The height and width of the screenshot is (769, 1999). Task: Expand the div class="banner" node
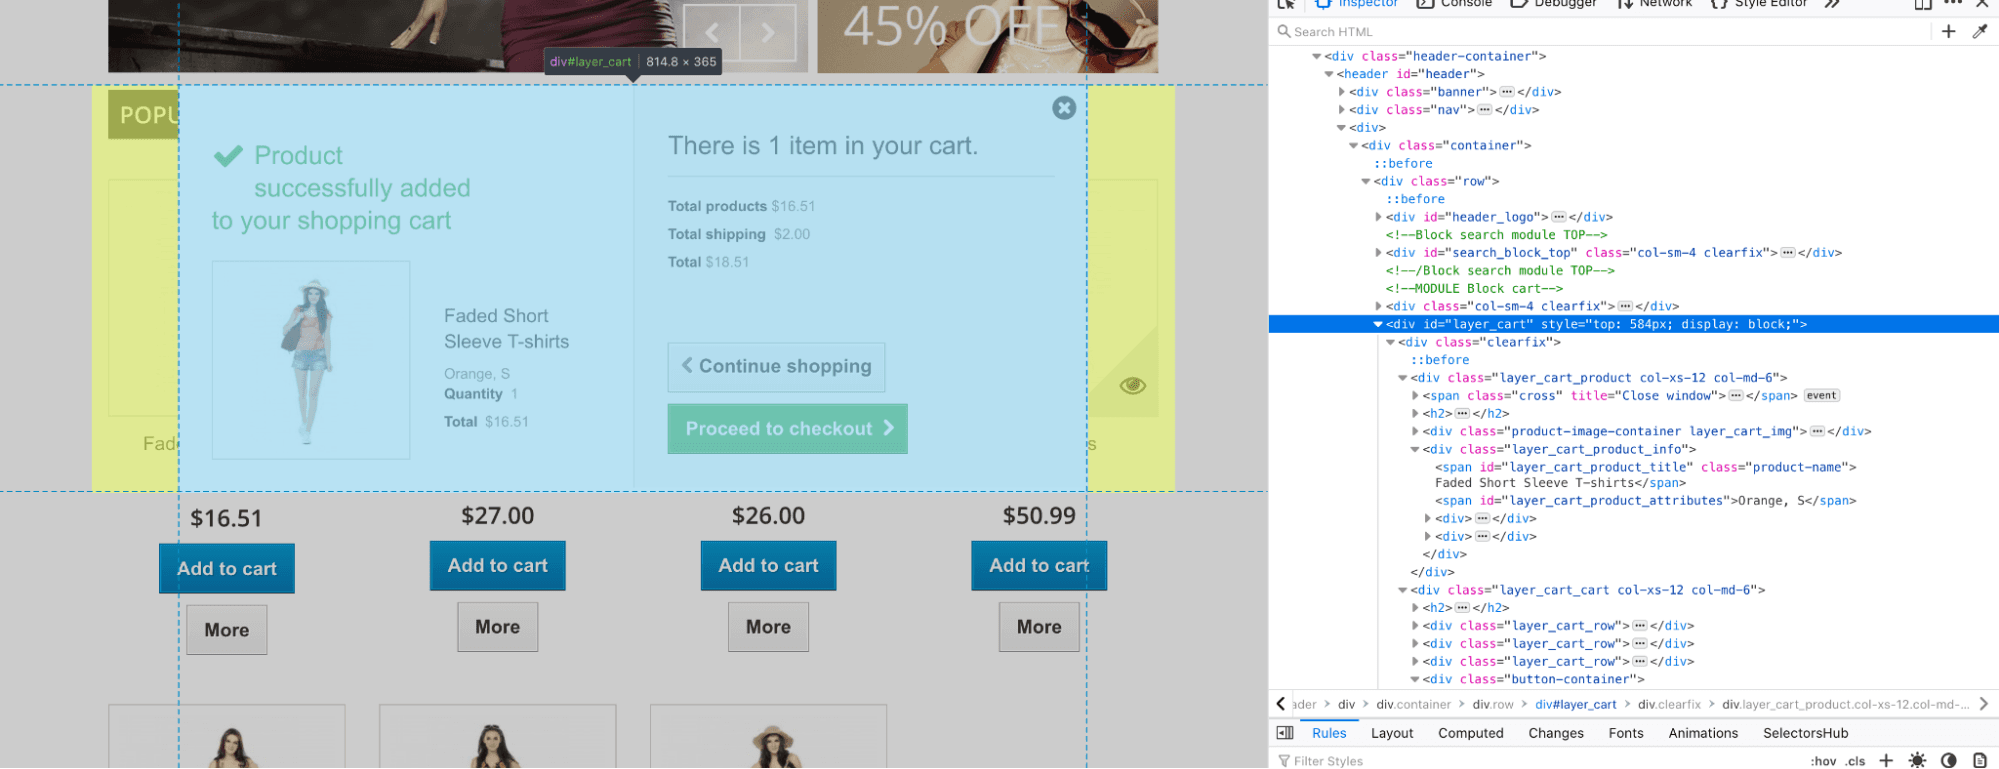tap(1341, 92)
